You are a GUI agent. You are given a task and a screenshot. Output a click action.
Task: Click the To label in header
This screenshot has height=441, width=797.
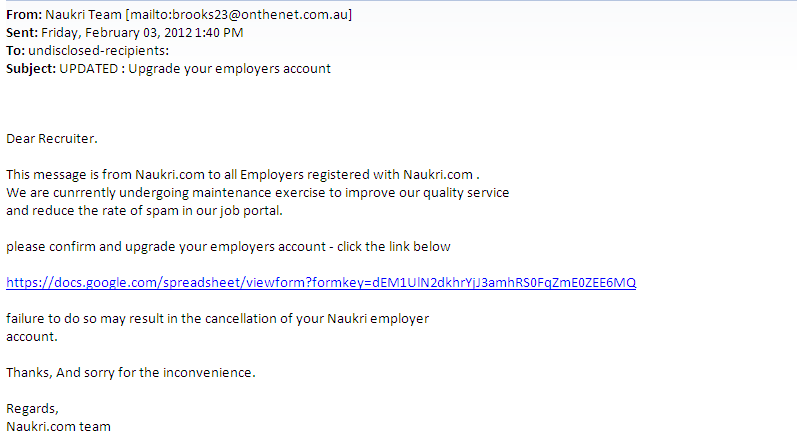[15, 51]
